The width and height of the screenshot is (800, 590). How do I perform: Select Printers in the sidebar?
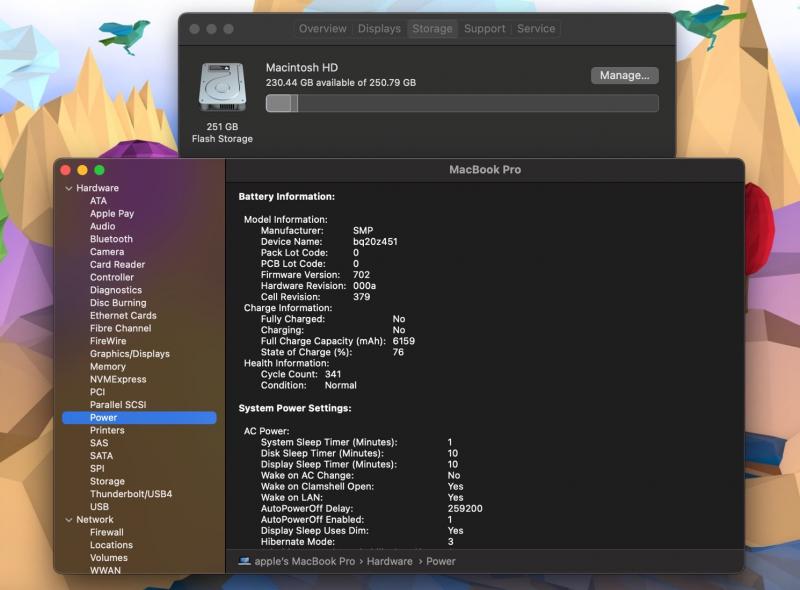[107, 430]
